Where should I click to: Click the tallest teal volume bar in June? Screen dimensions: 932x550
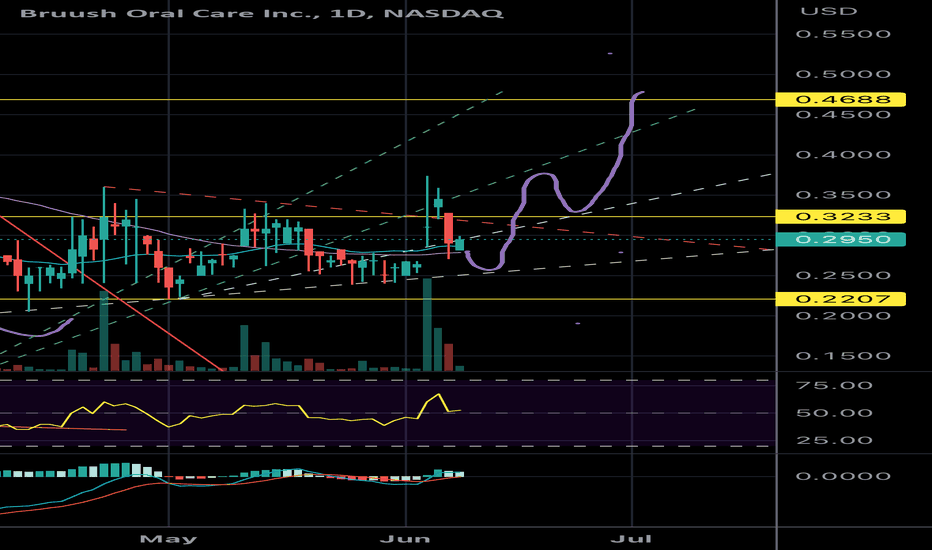[x=427, y=325]
